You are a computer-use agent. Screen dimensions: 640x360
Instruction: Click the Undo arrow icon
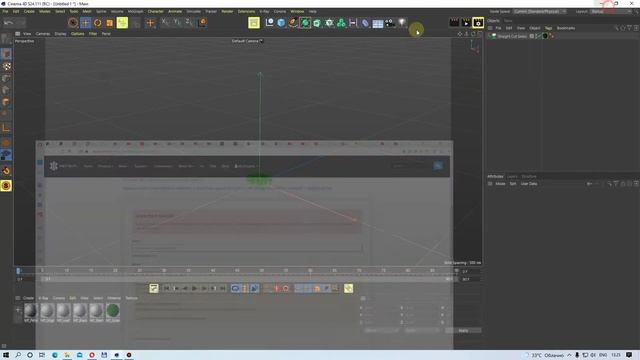(8, 23)
